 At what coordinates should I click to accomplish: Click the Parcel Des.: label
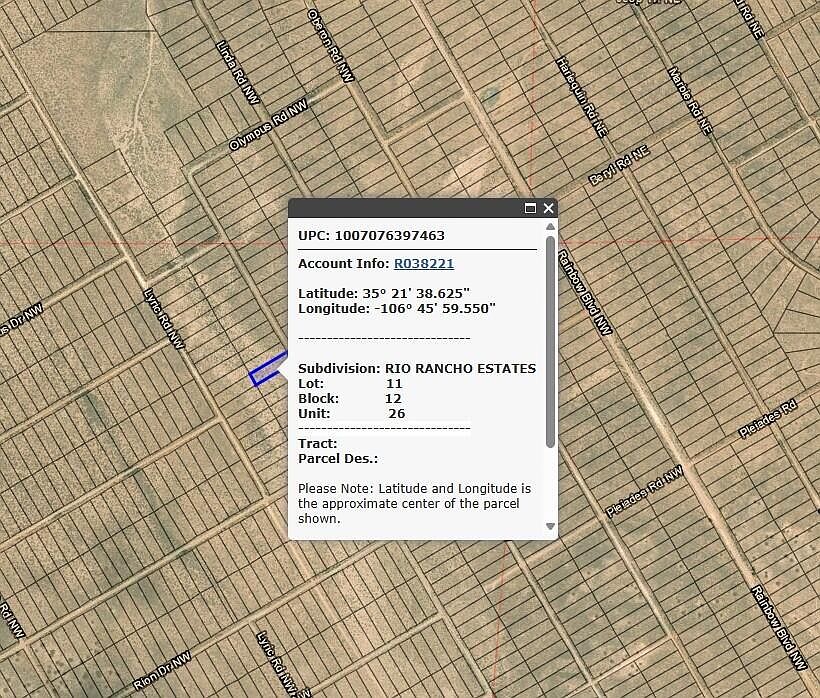tap(338, 459)
